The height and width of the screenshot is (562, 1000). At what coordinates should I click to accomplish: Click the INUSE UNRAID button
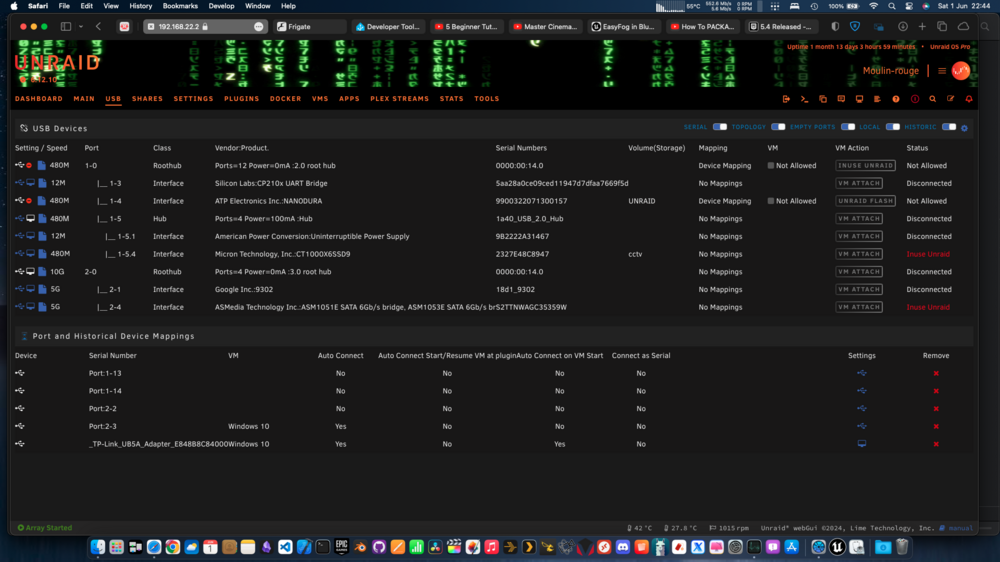click(x=865, y=166)
